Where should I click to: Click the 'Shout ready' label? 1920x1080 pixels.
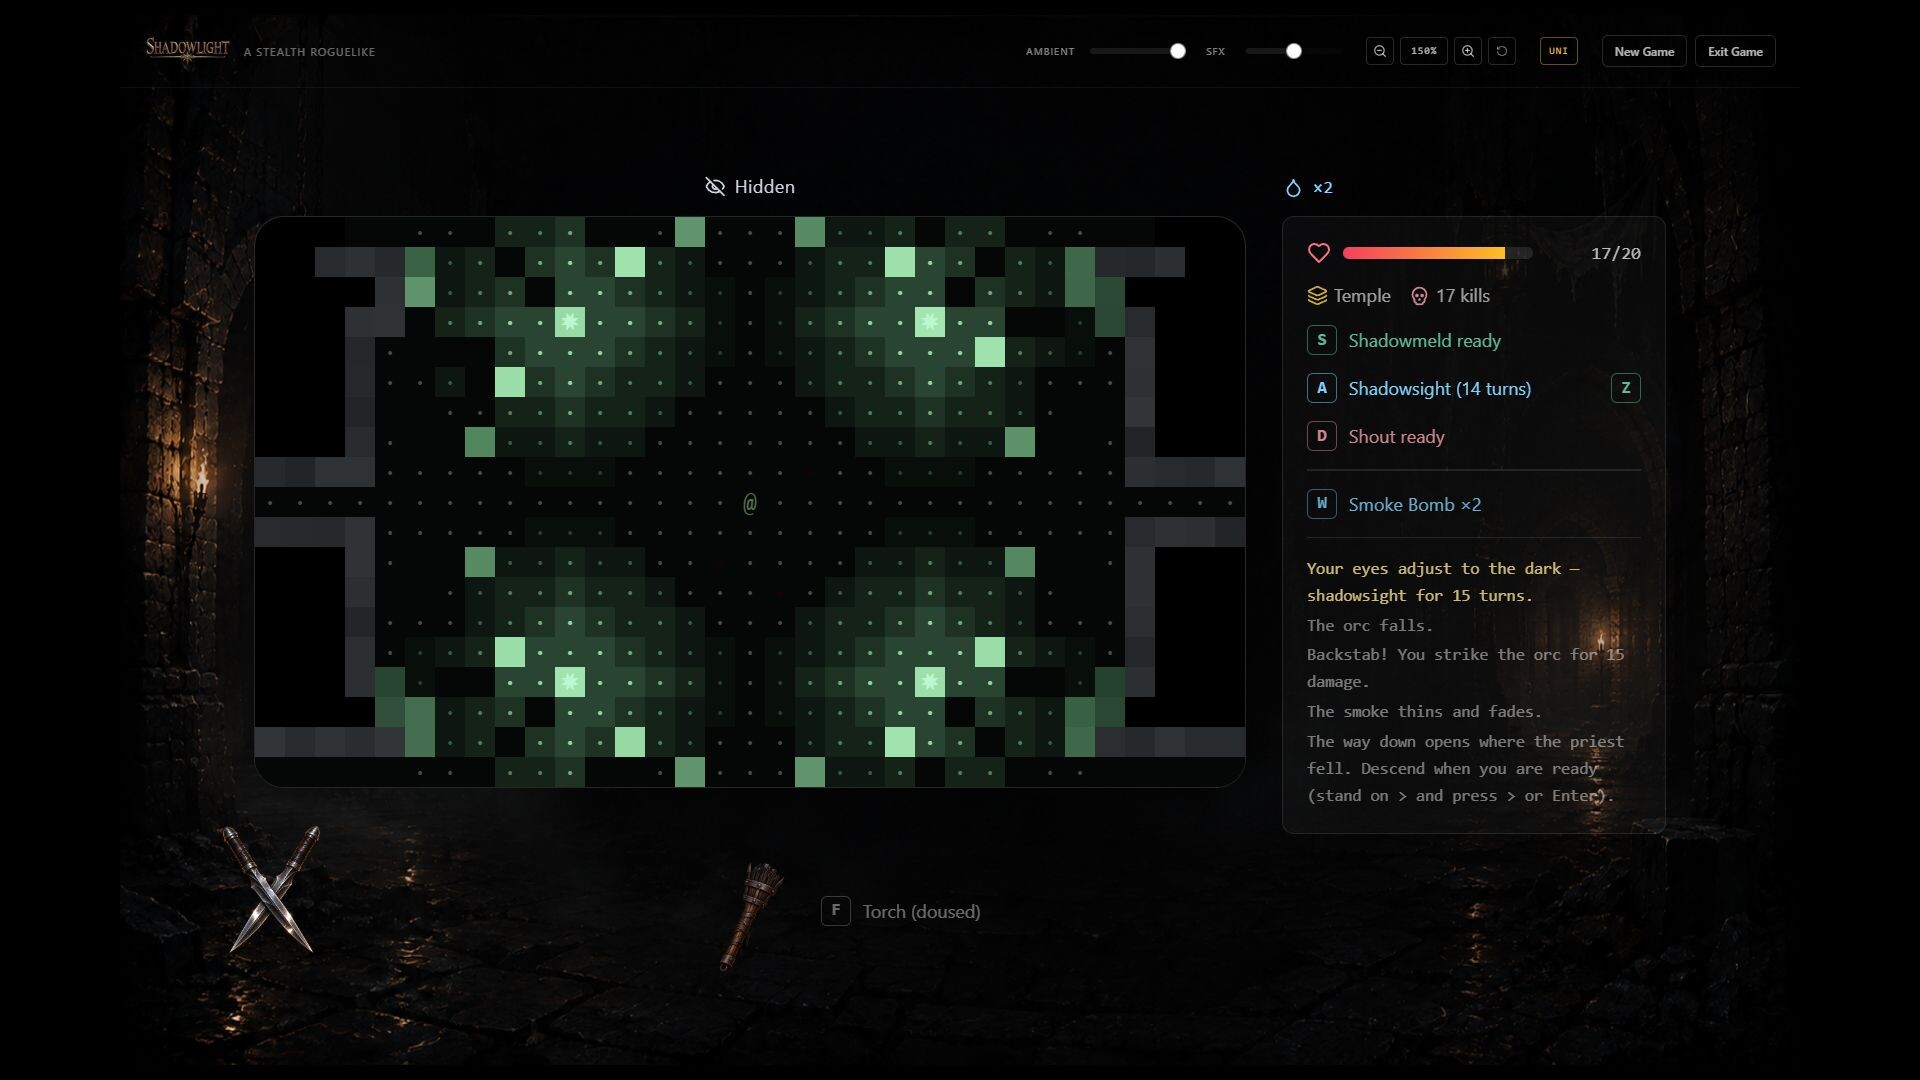1396,437
